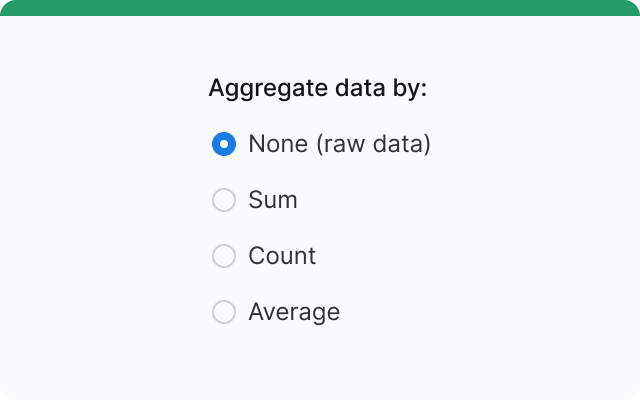Click the 'None (raw data)' label text
This screenshot has width=640, height=400.
tap(339, 144)
